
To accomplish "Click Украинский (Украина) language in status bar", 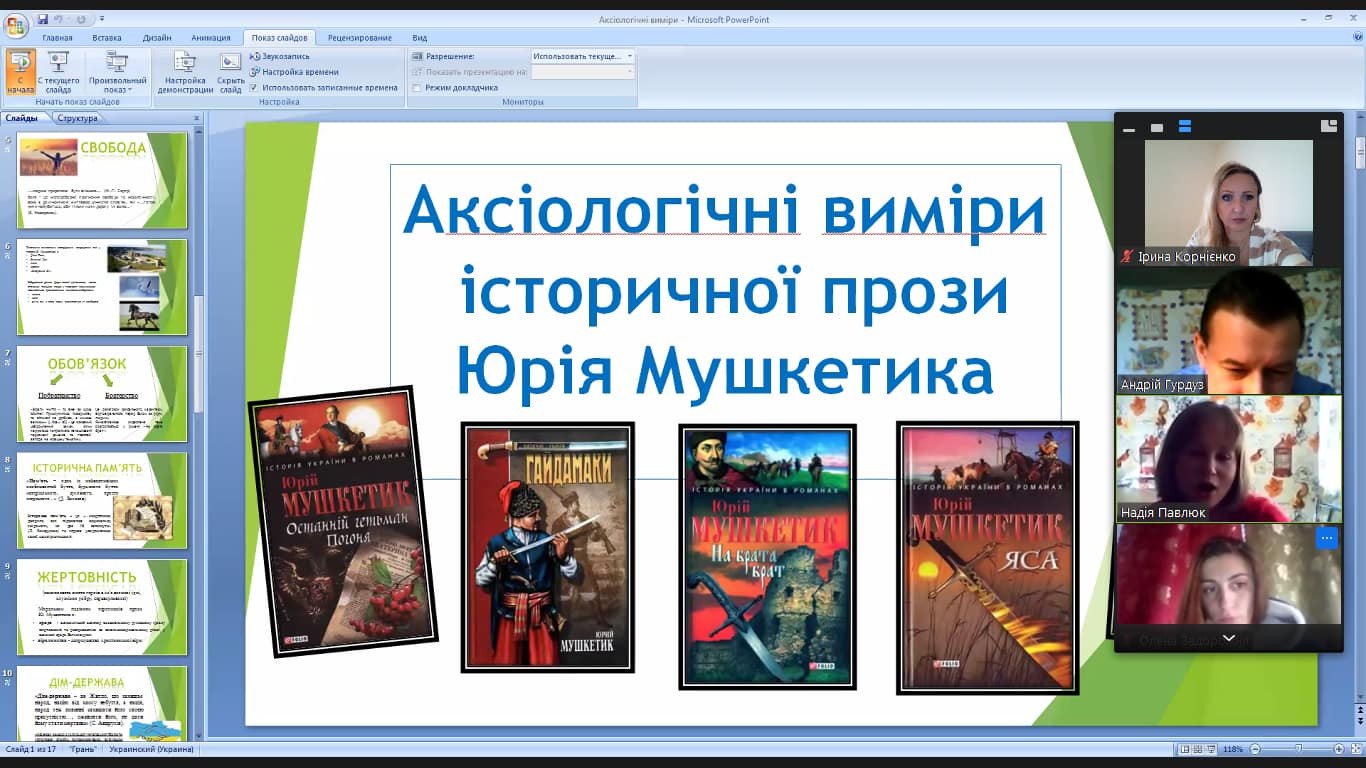I will coord(152,749).
